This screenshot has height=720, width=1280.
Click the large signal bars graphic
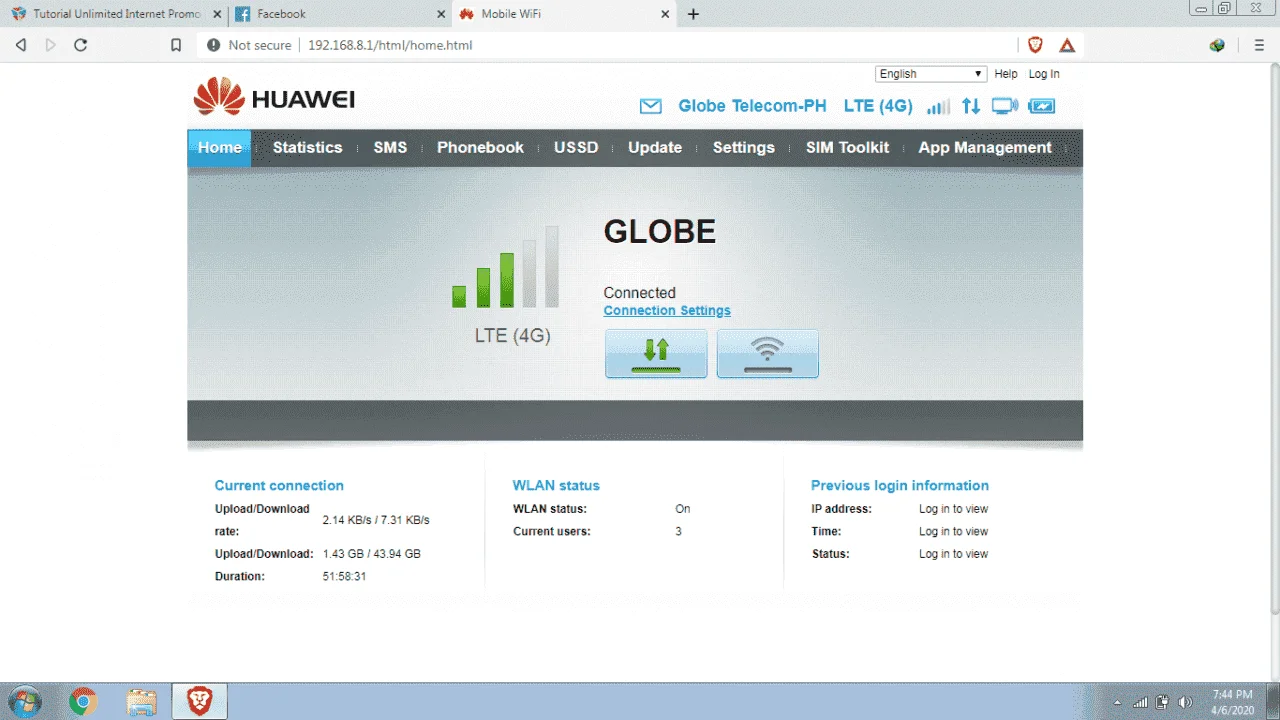505,267
